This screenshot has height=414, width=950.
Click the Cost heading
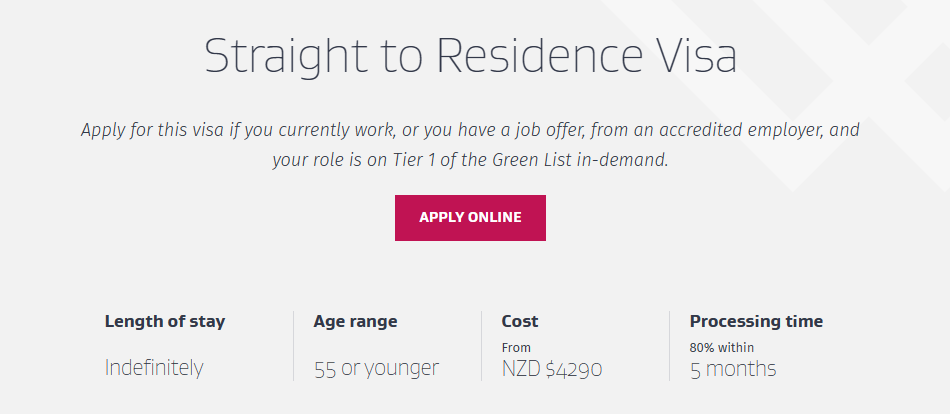(x=520, y=321)
